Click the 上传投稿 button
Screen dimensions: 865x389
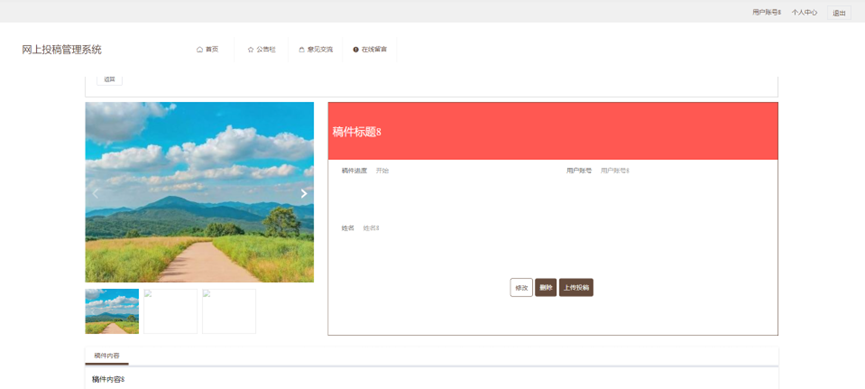pos(576,287)
